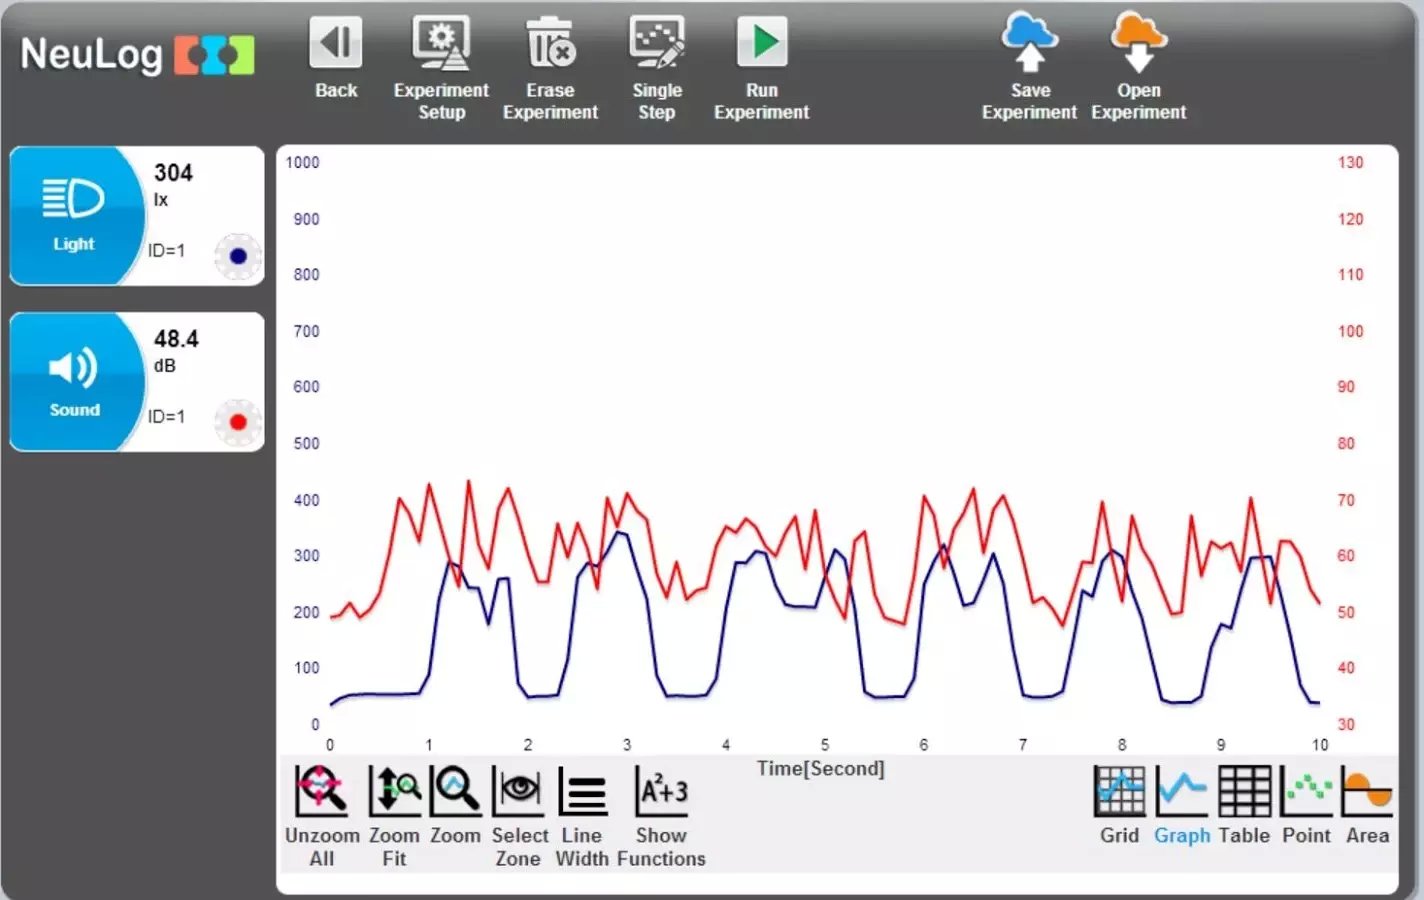Click the Open Experiment cloud icon
1424x900 pixels.
point(1138,42)
